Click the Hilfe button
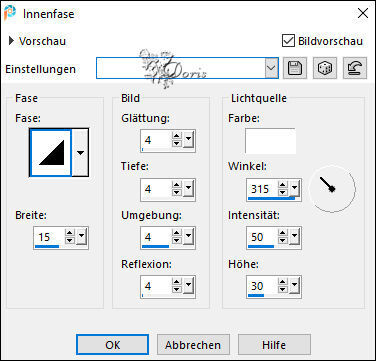The width and height of the screenshot is (376, 361). click(x=274, y=345)
